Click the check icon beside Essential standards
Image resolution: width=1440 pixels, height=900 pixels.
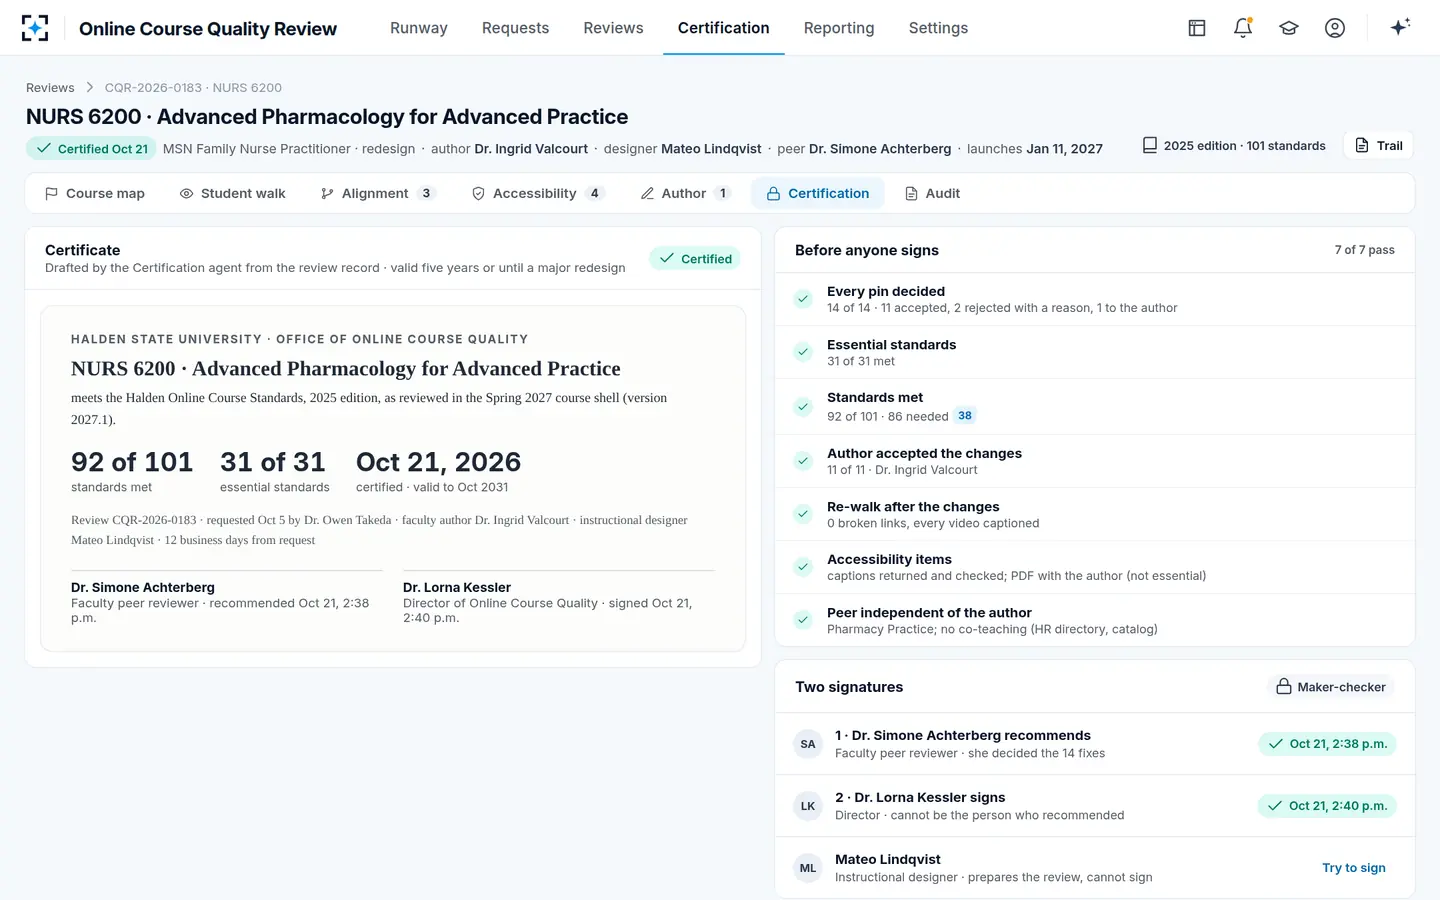tap(803, 352)
